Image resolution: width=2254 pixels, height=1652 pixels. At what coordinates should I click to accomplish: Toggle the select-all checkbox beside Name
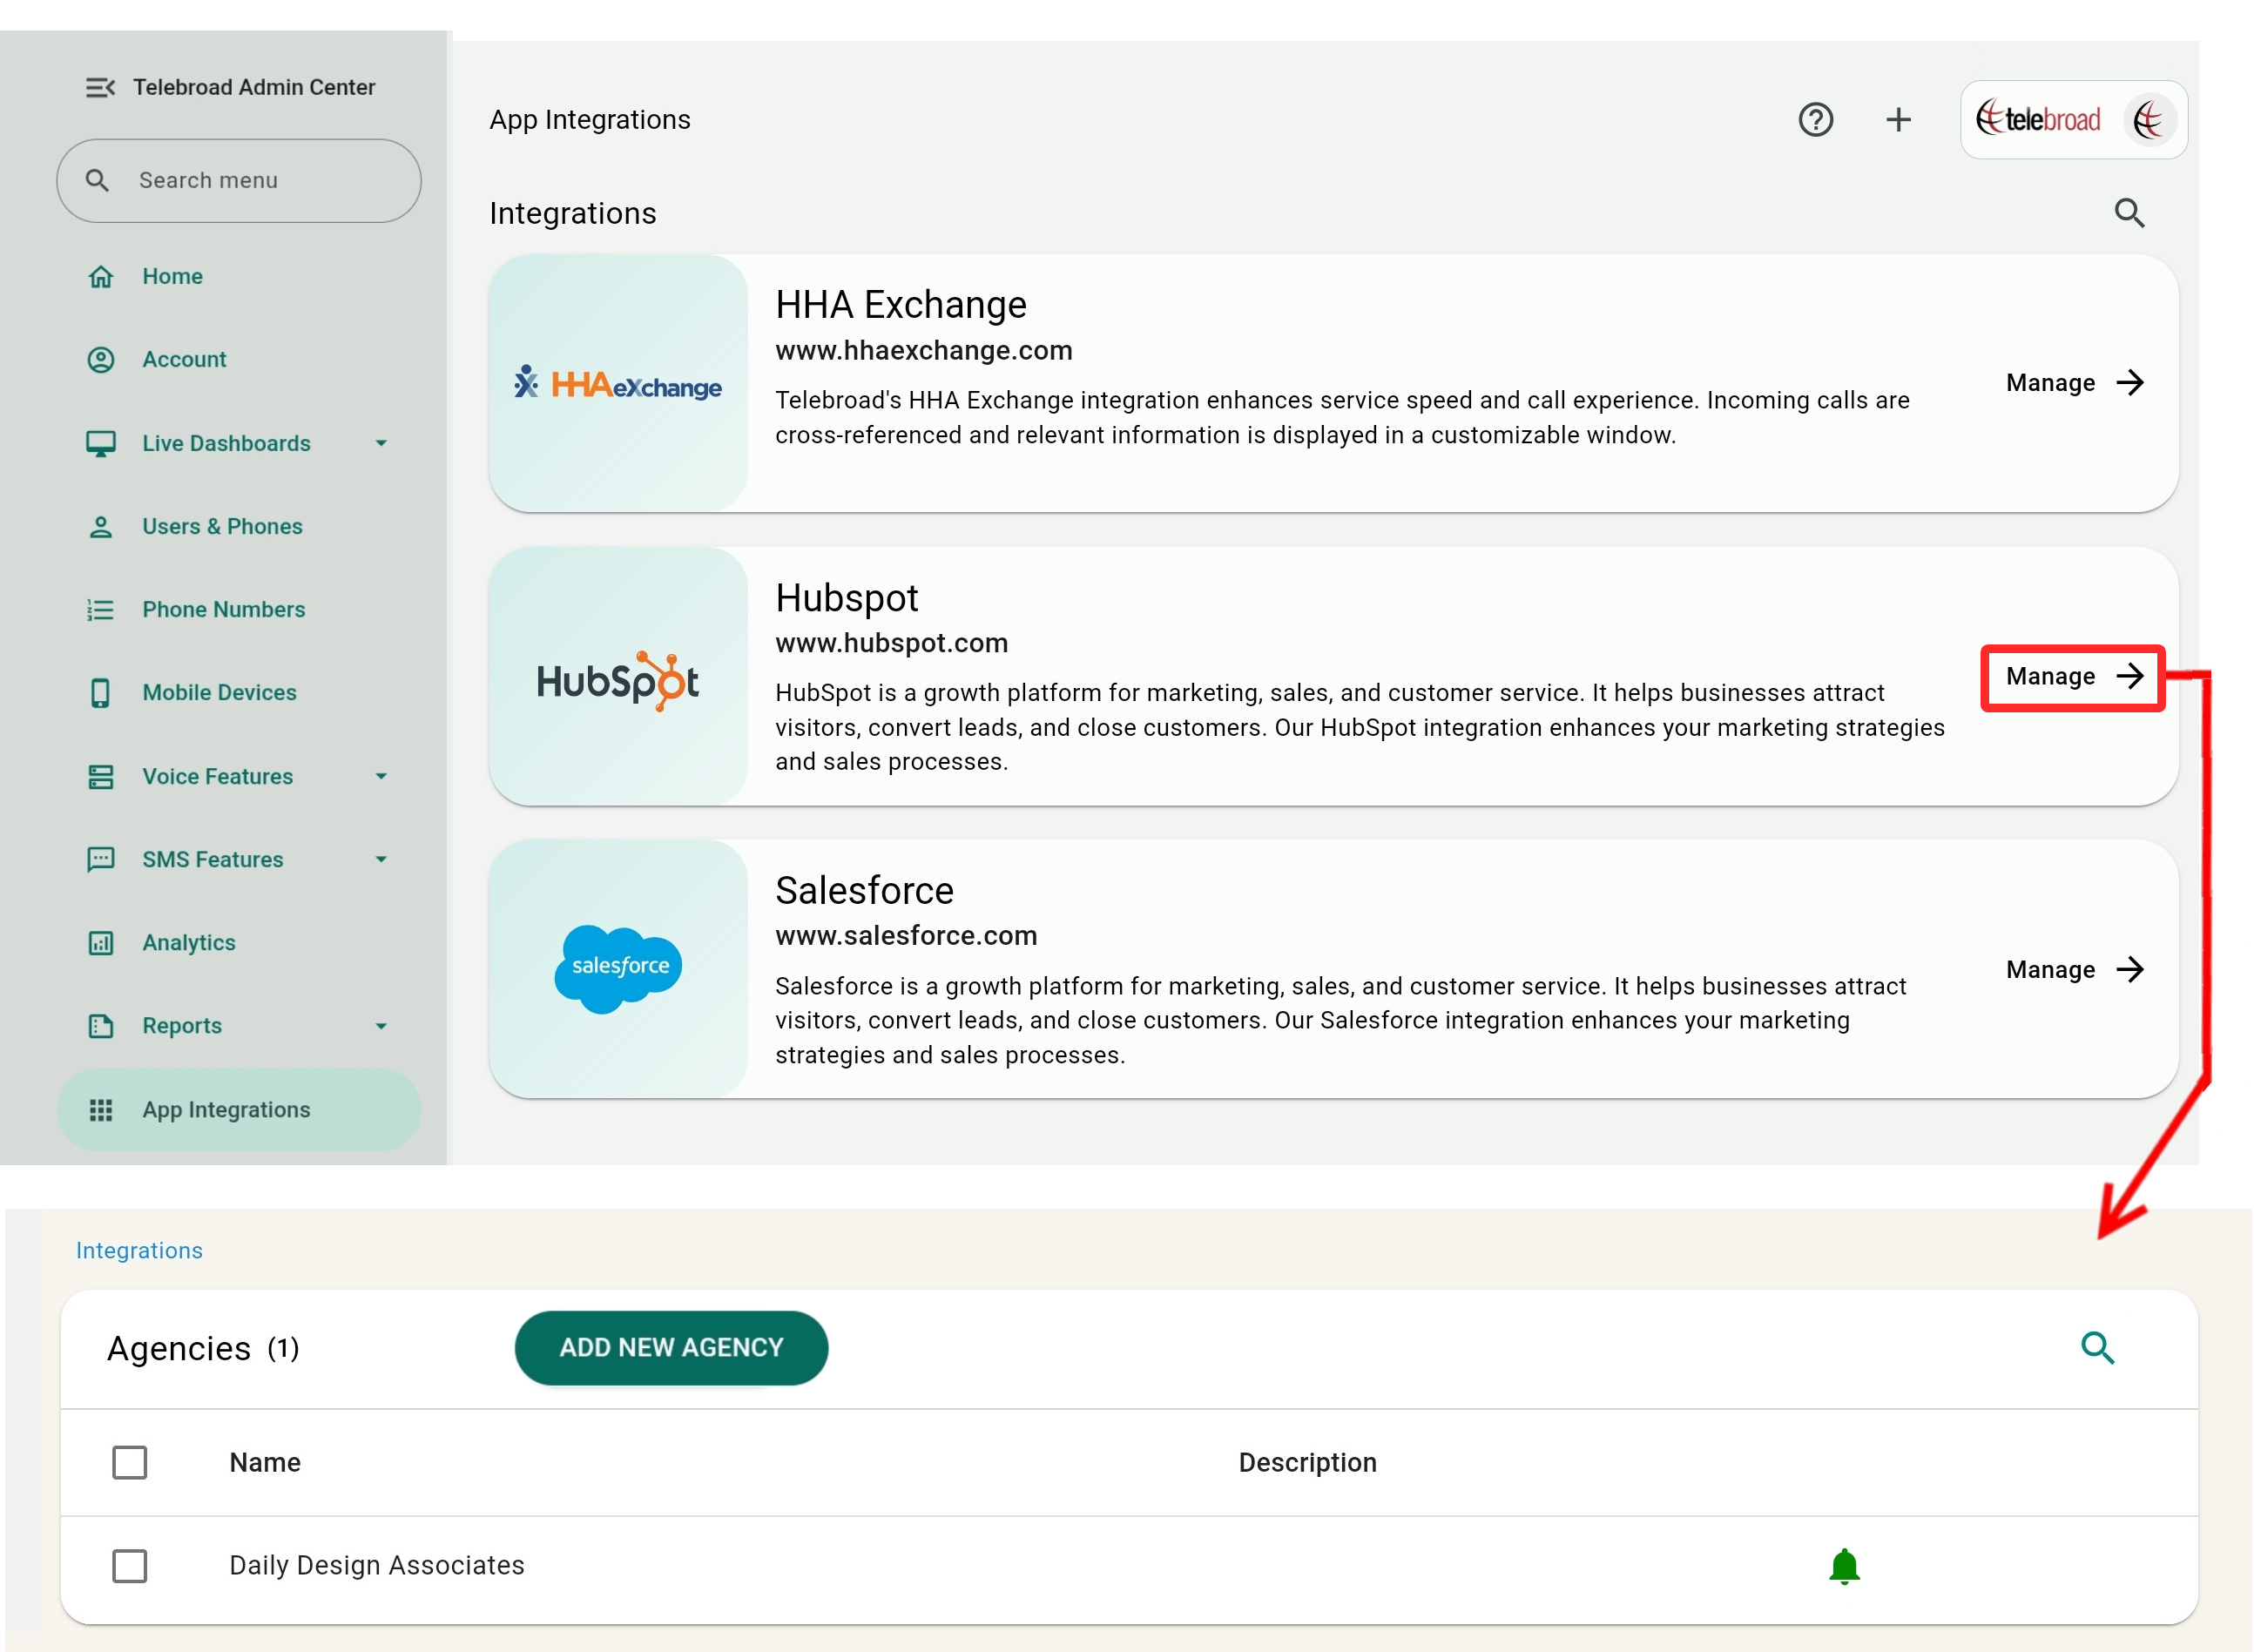[130, 1463]
